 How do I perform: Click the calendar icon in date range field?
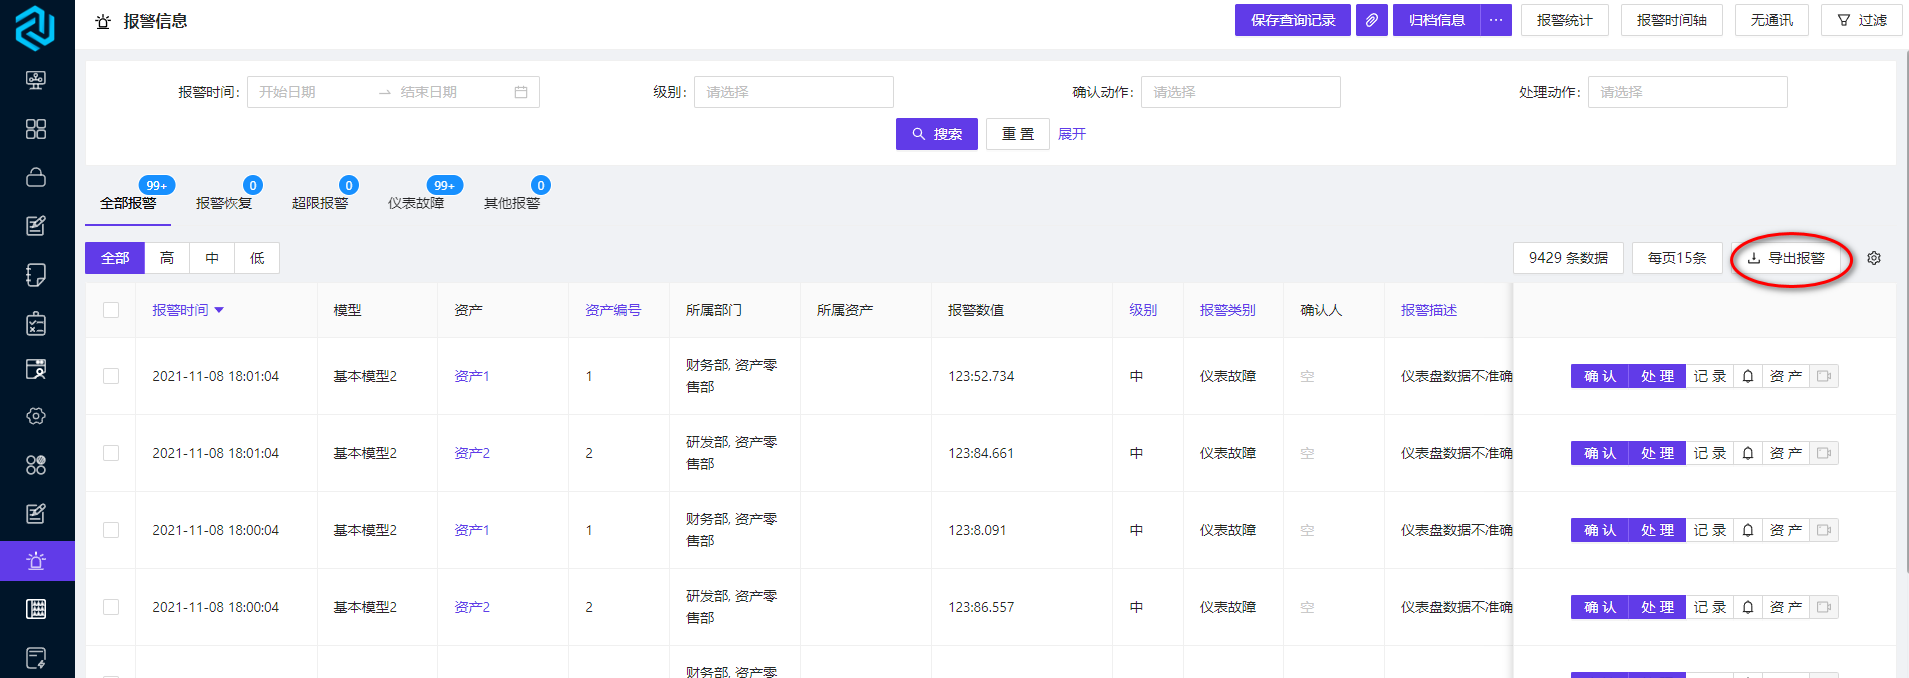(521, 92)
